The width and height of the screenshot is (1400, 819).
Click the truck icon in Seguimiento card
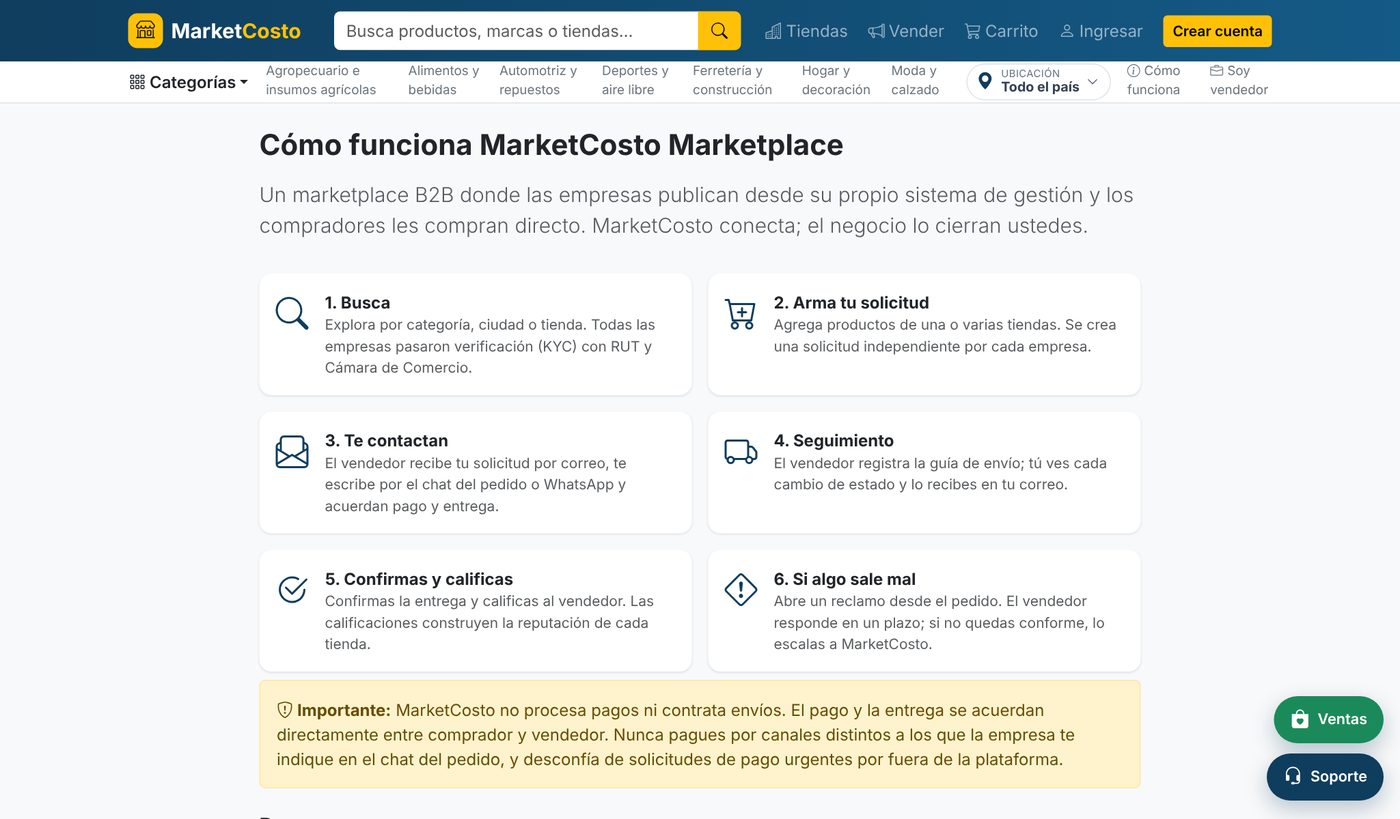(741, 452)
